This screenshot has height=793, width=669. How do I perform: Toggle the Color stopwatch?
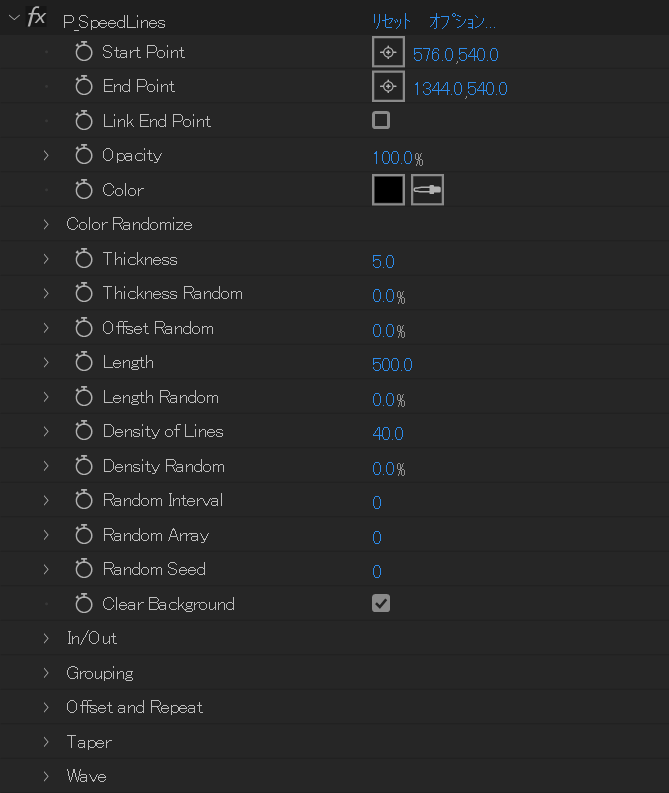tap(84, 190)
